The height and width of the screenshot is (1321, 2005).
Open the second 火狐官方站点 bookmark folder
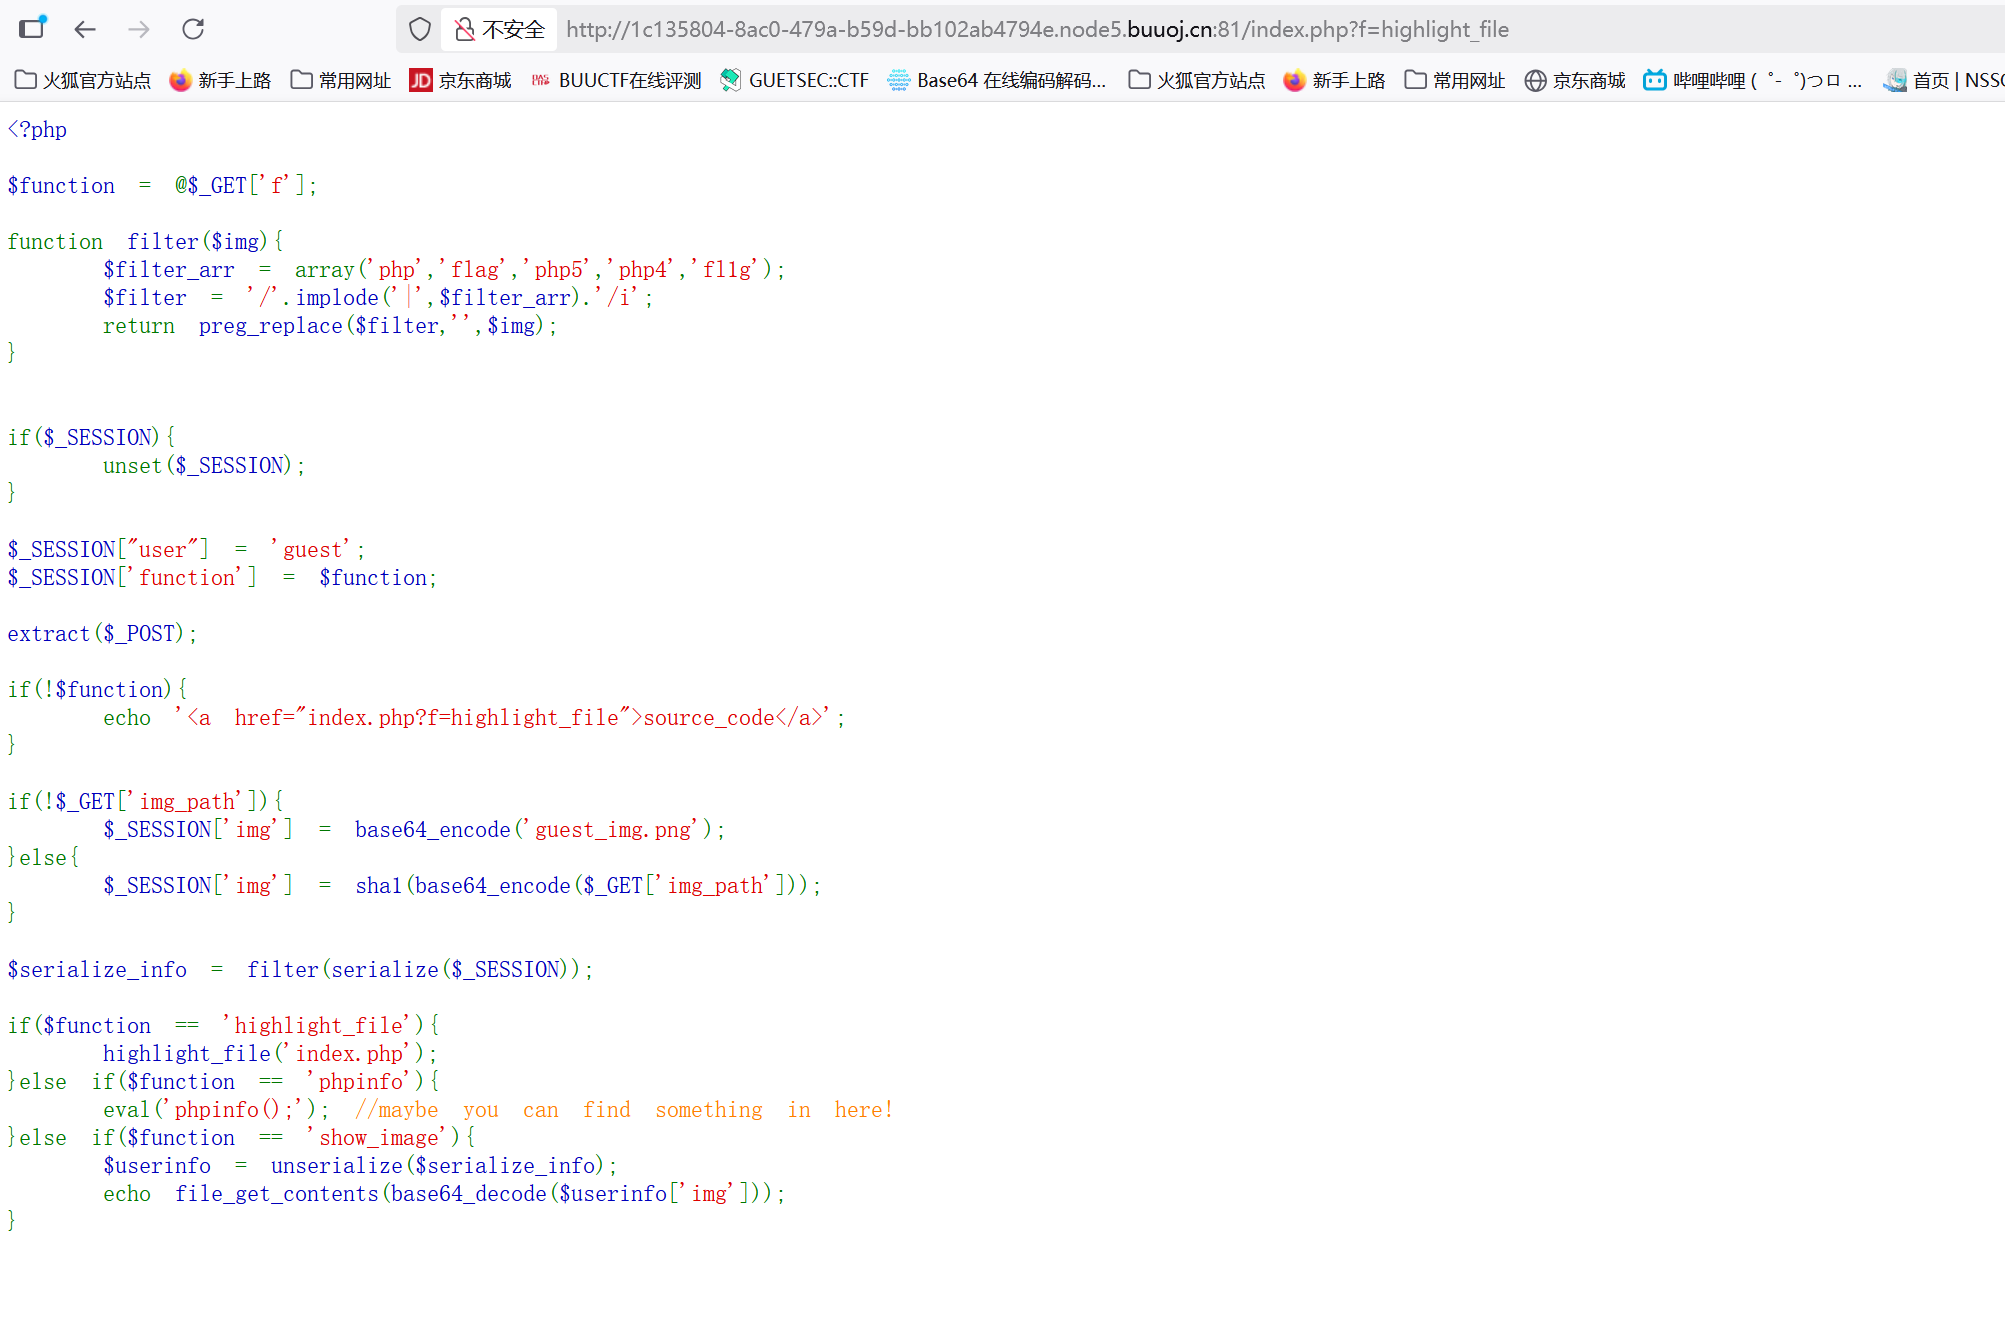(x=1197, y=80)
